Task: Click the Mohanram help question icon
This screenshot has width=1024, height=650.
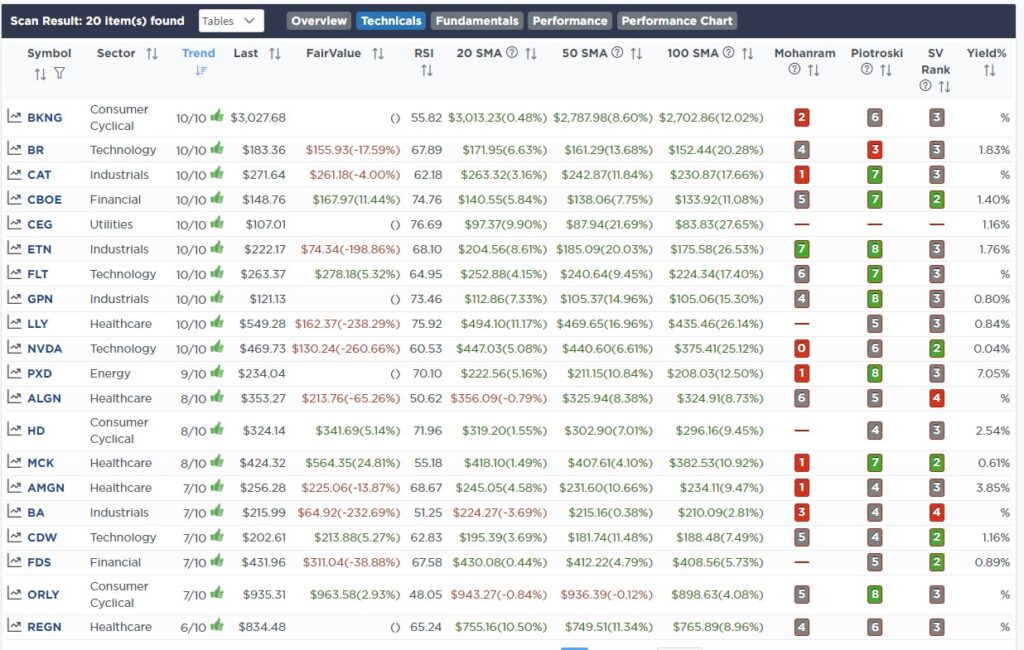Action: 794,69
